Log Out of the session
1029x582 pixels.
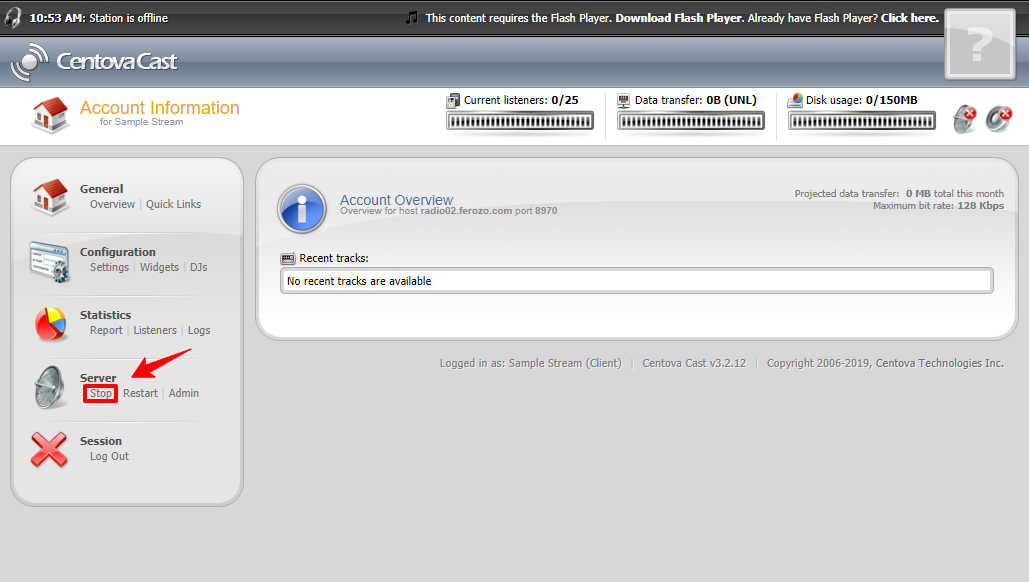[110, 456]
